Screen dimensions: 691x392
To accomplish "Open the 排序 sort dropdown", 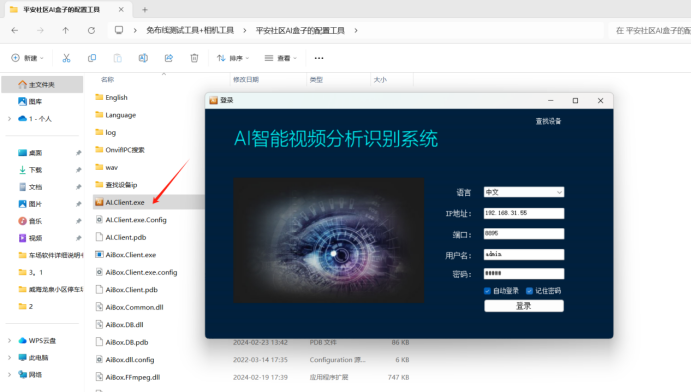I will 233,58.
